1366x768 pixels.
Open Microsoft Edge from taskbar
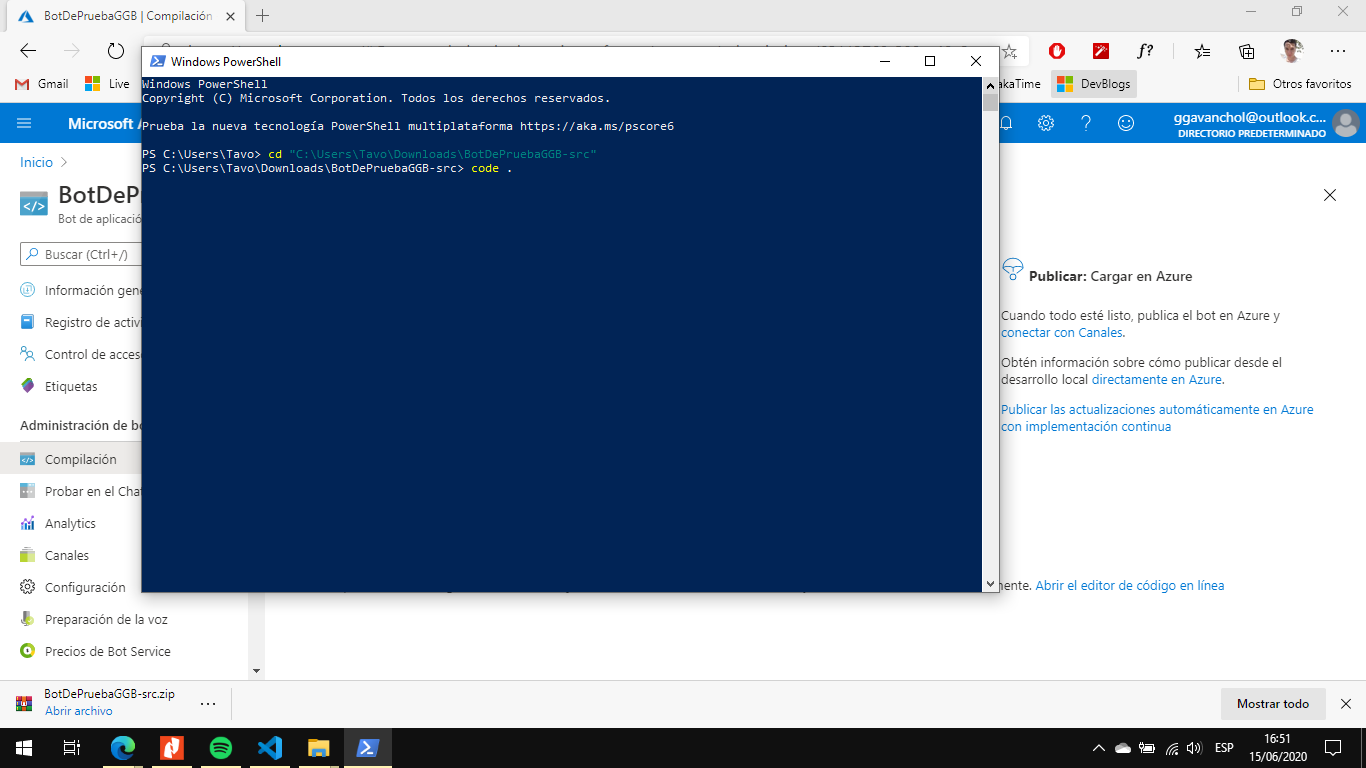point(123,747)
